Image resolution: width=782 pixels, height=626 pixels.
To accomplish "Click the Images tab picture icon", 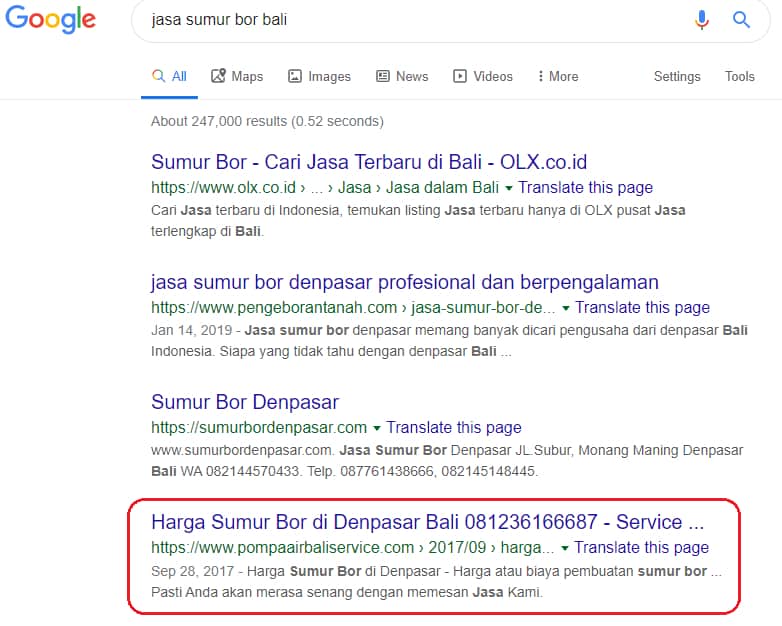I will click(295, 76).
